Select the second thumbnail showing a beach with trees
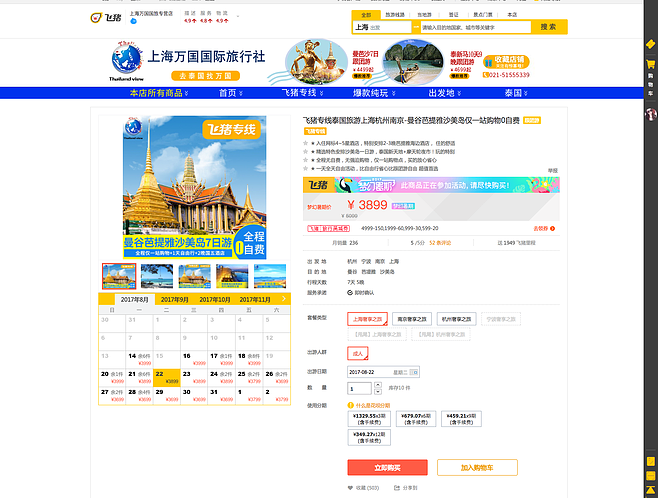The image size is (658, 498). point(157,276)
